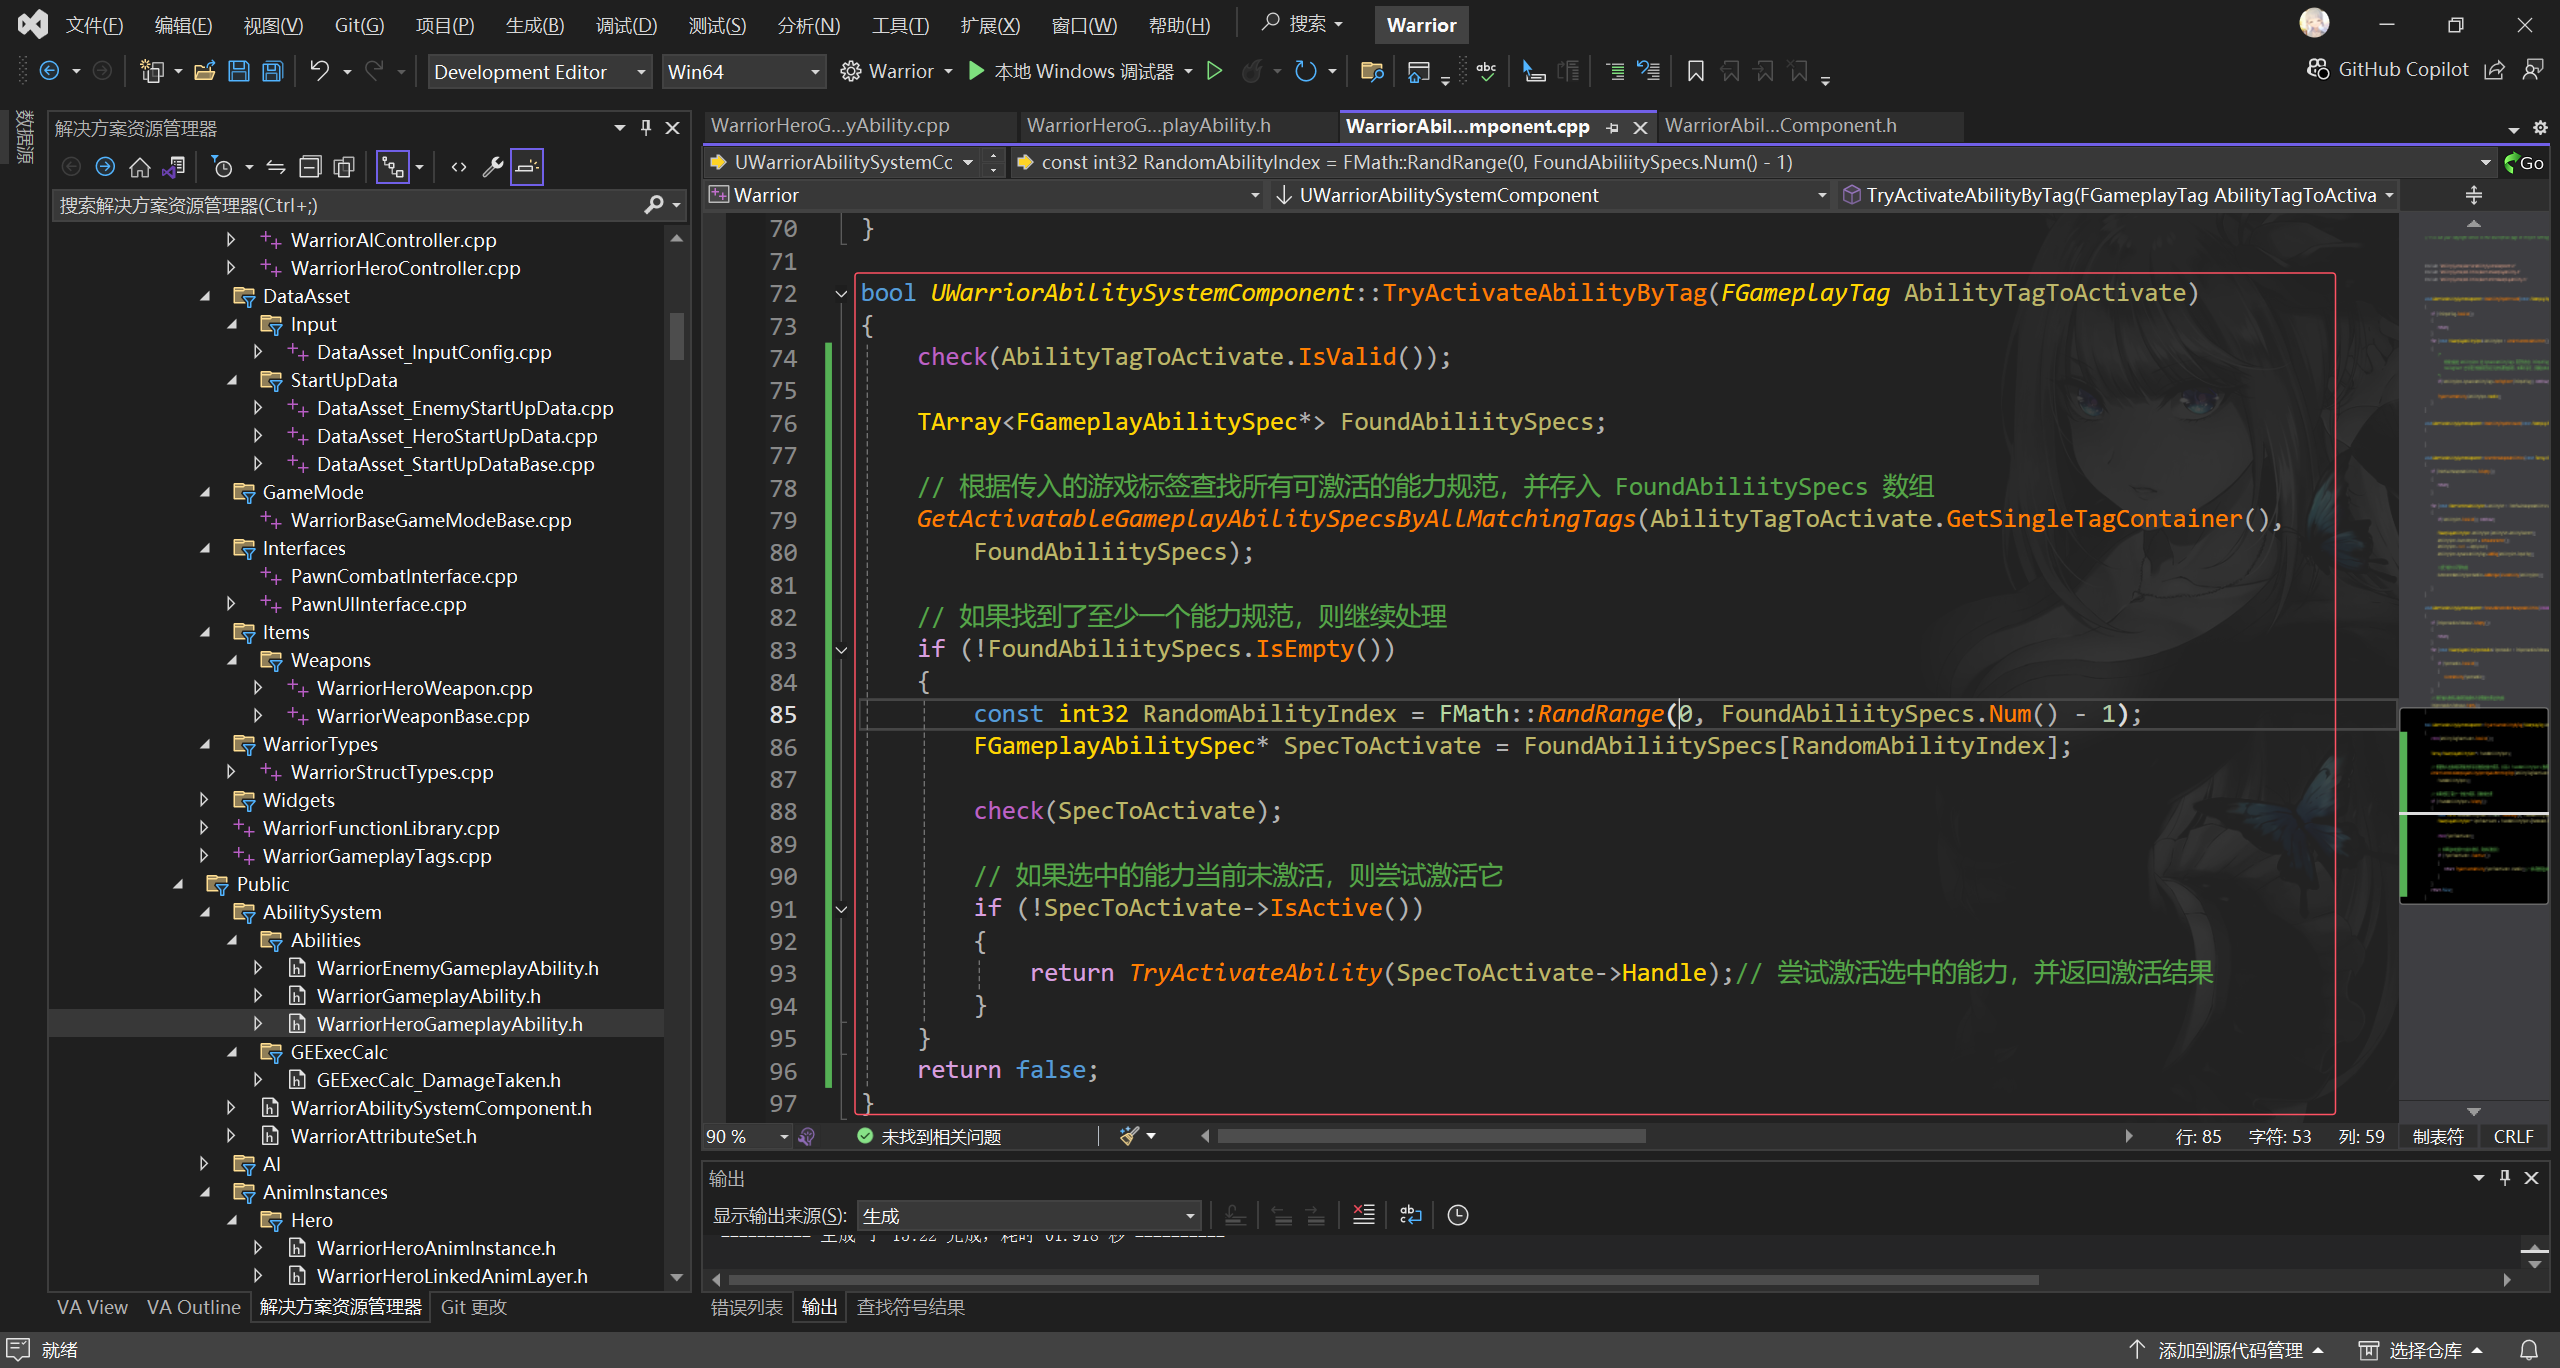Toggle pin on WarriorAbil...mponent.cpp tab
This screenshot has height=1368, width=2560.
tap(1612, 127)
